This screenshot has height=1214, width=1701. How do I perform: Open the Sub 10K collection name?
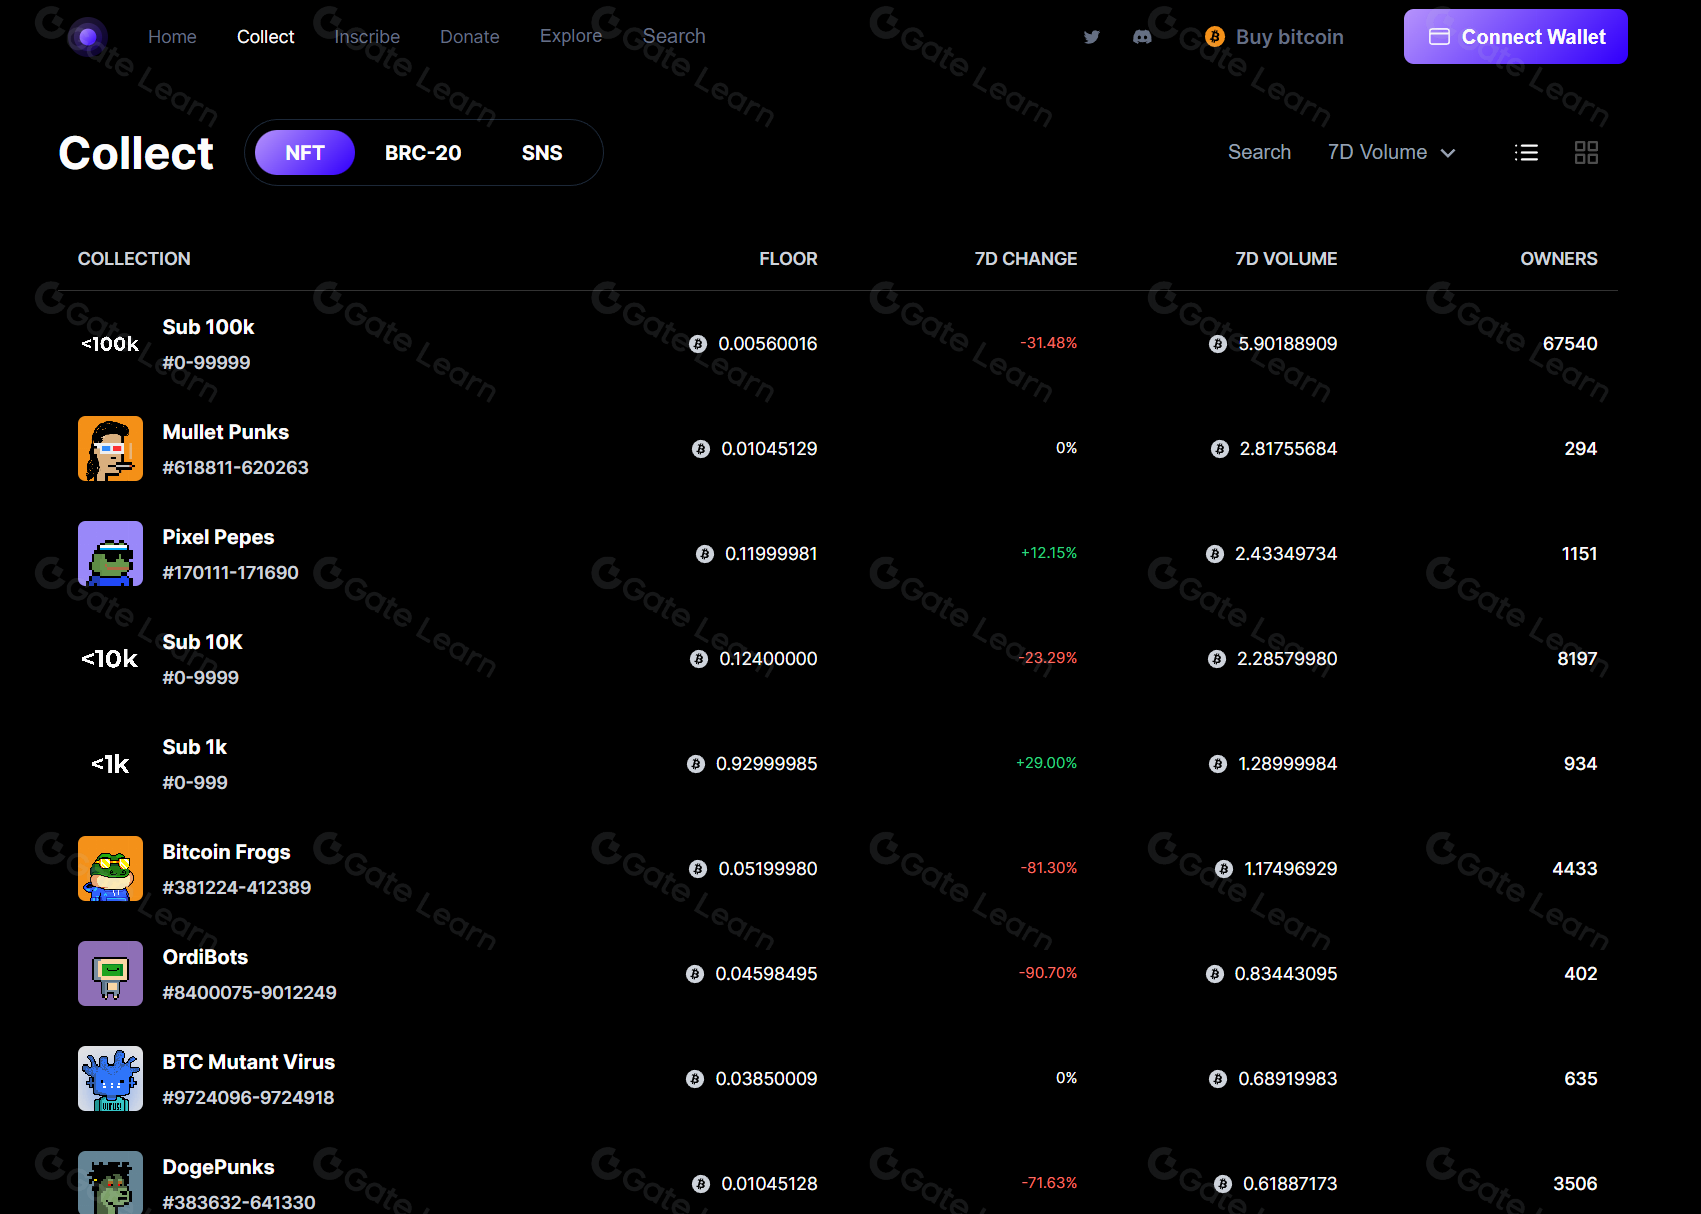pos(203,642)
